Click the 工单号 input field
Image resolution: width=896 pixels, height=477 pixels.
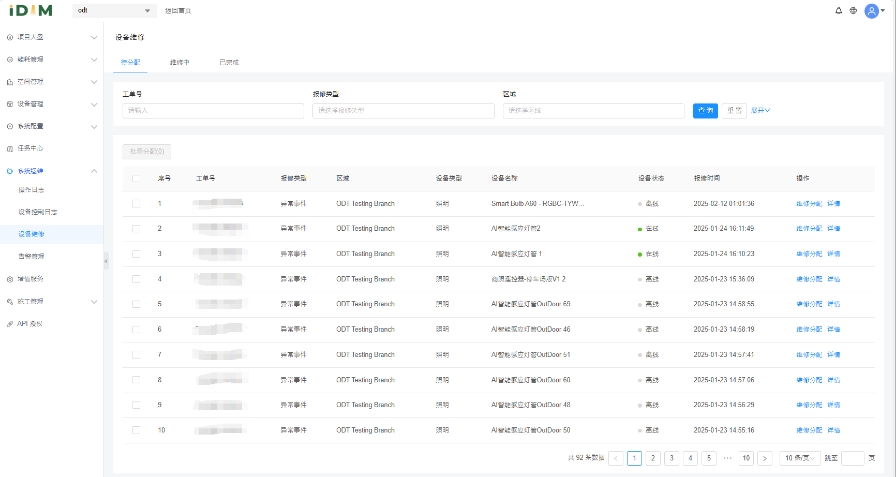pyautogui.click(x=212, y=111)
